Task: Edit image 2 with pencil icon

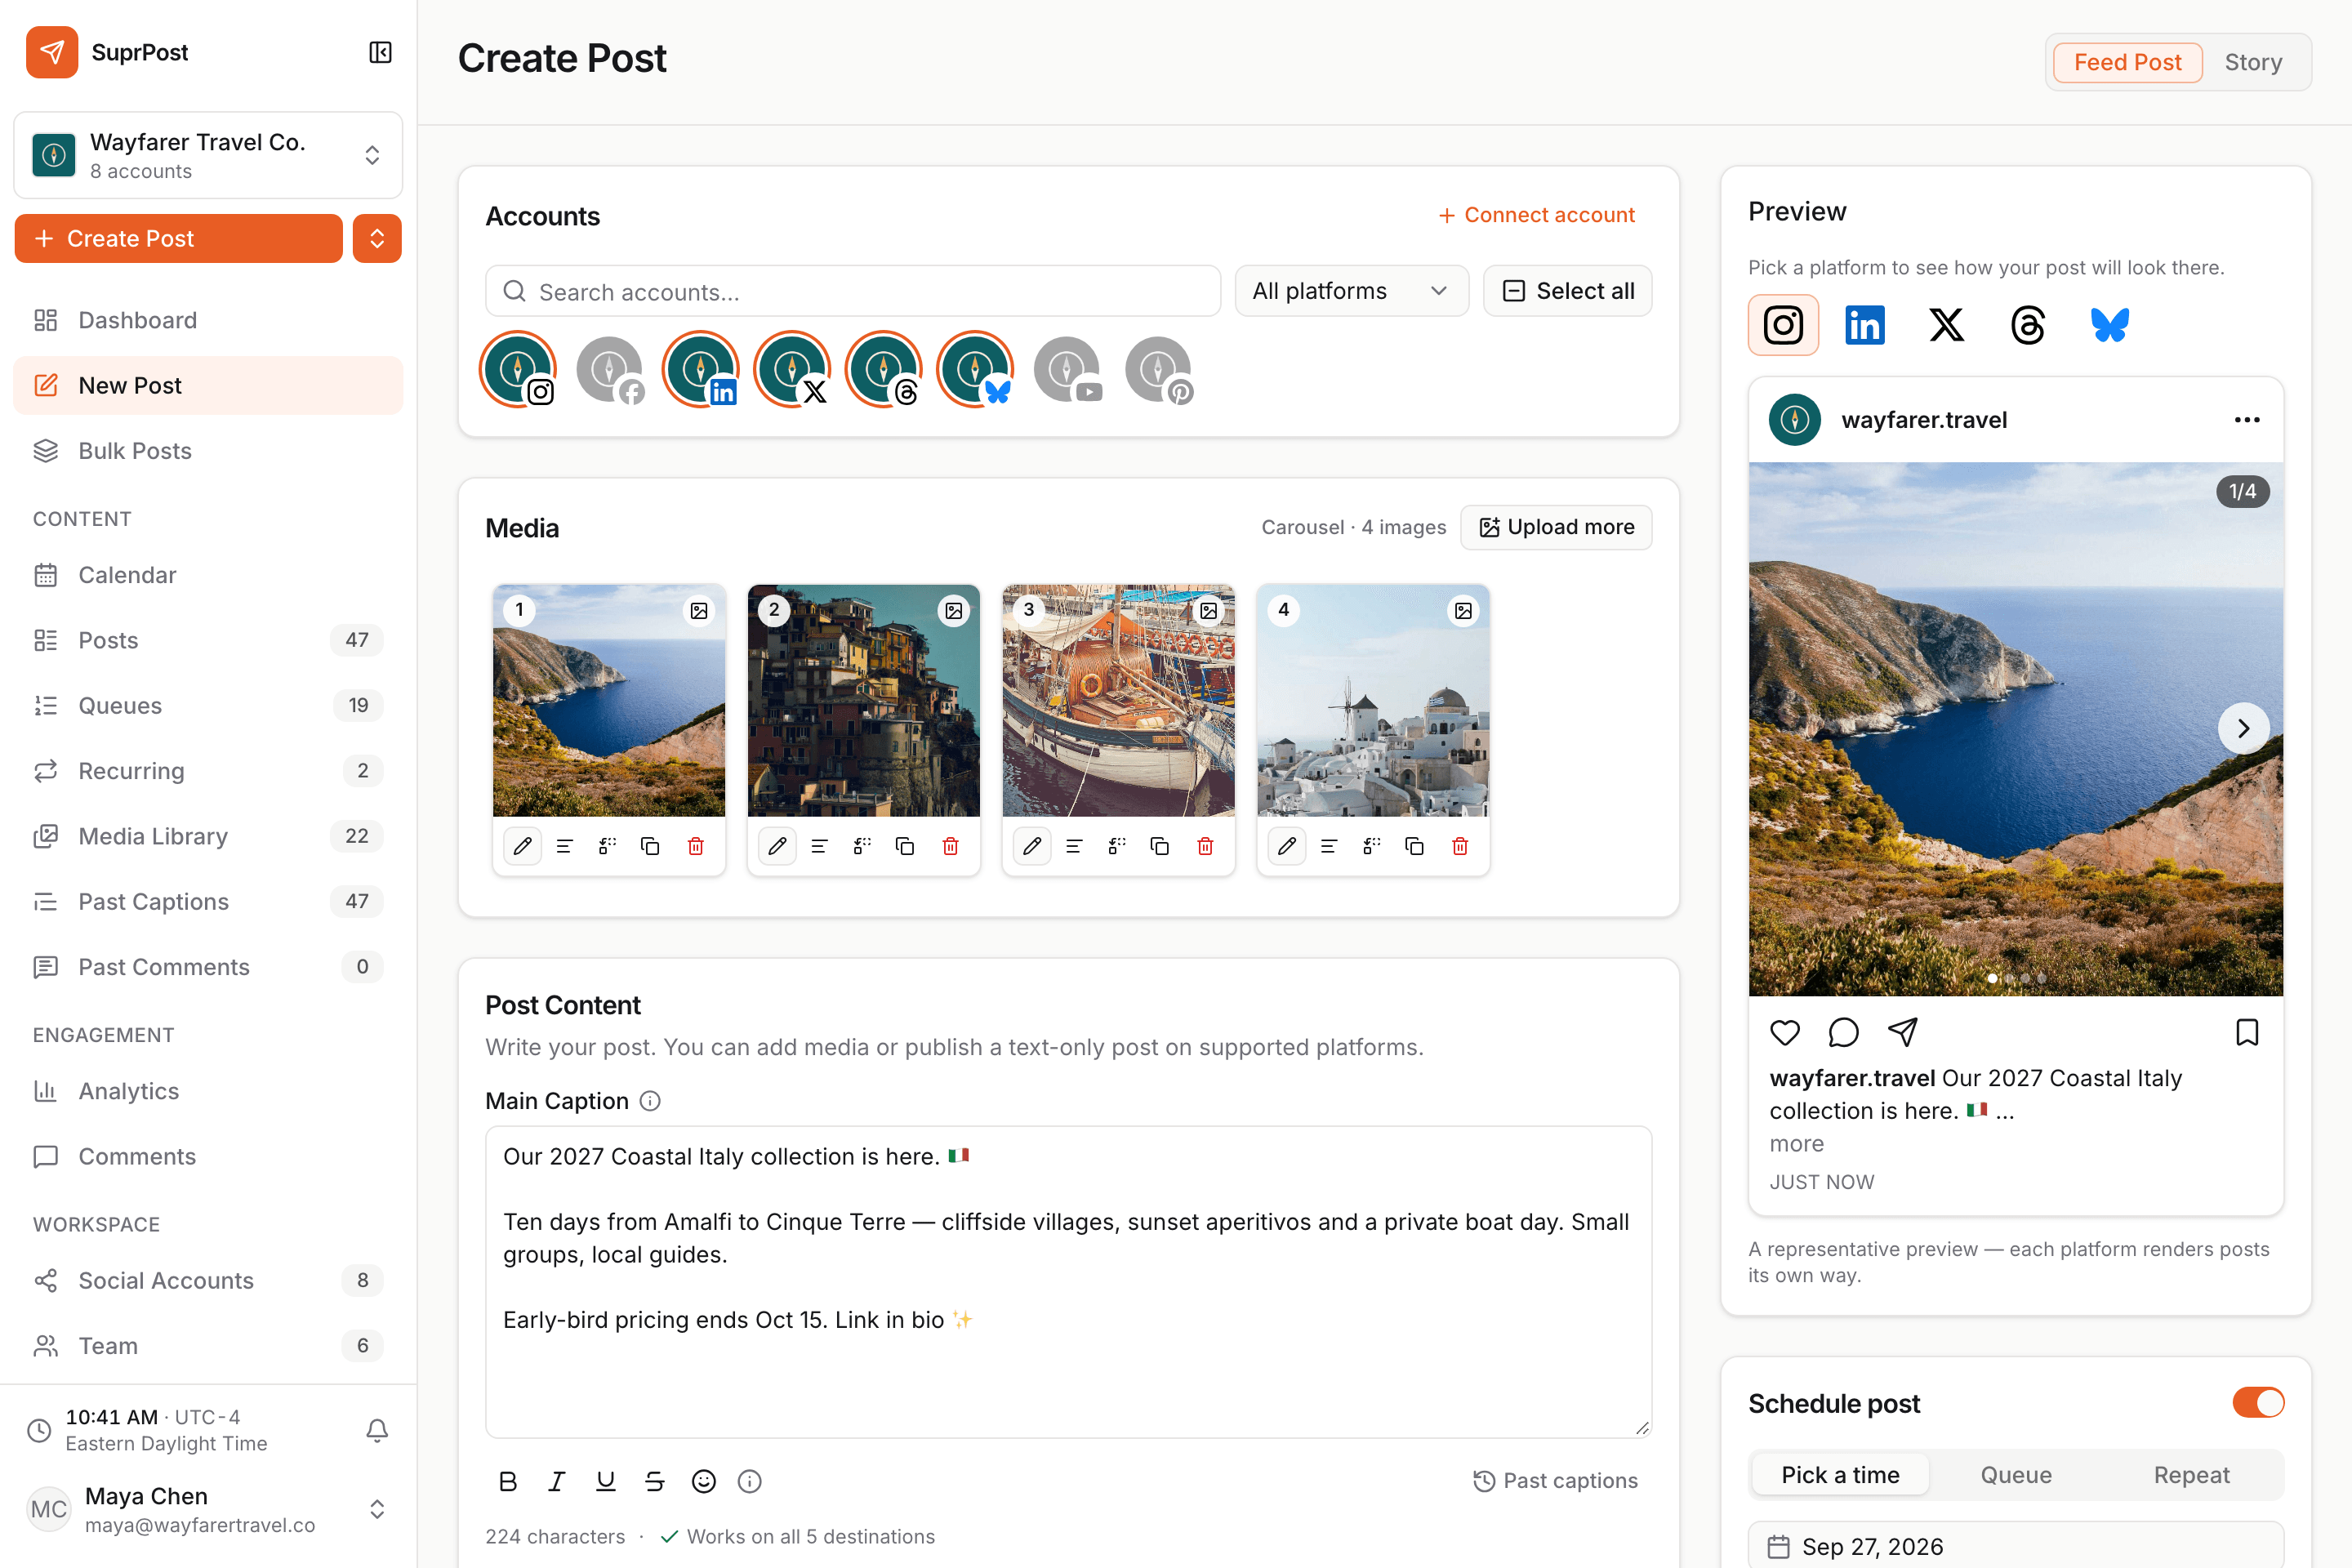Action: [777, 846]
